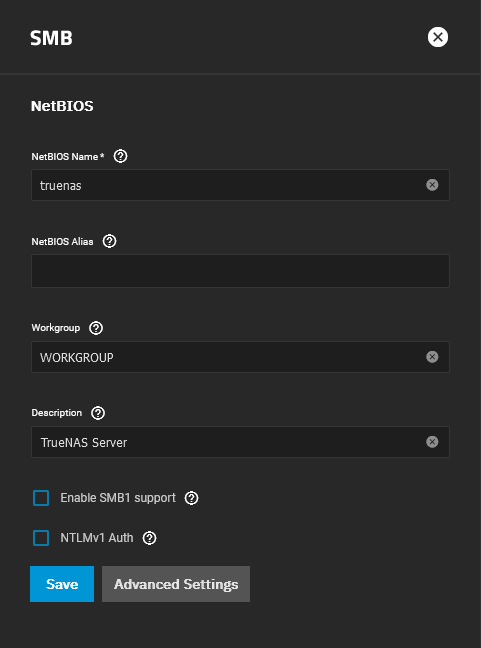This screenshot has width=481, height=648.
Task: Clear the WORKGROUP text with x icon
Action: 432,357
